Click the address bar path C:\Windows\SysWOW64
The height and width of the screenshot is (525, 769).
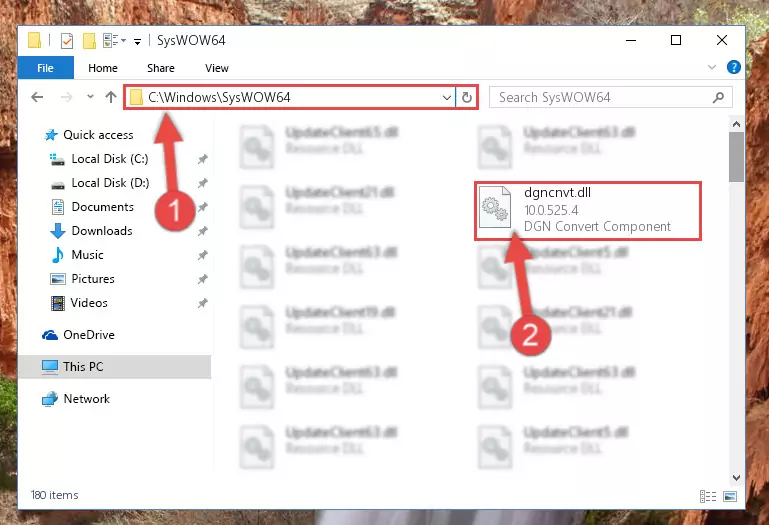pos(219,97)
